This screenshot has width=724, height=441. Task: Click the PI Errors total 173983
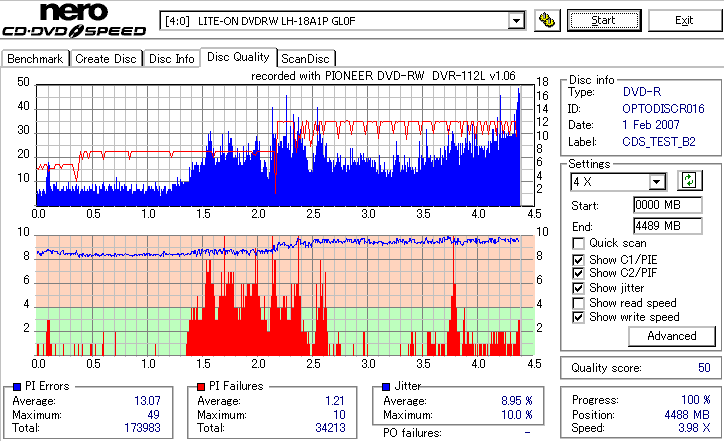tap(142, 428)
